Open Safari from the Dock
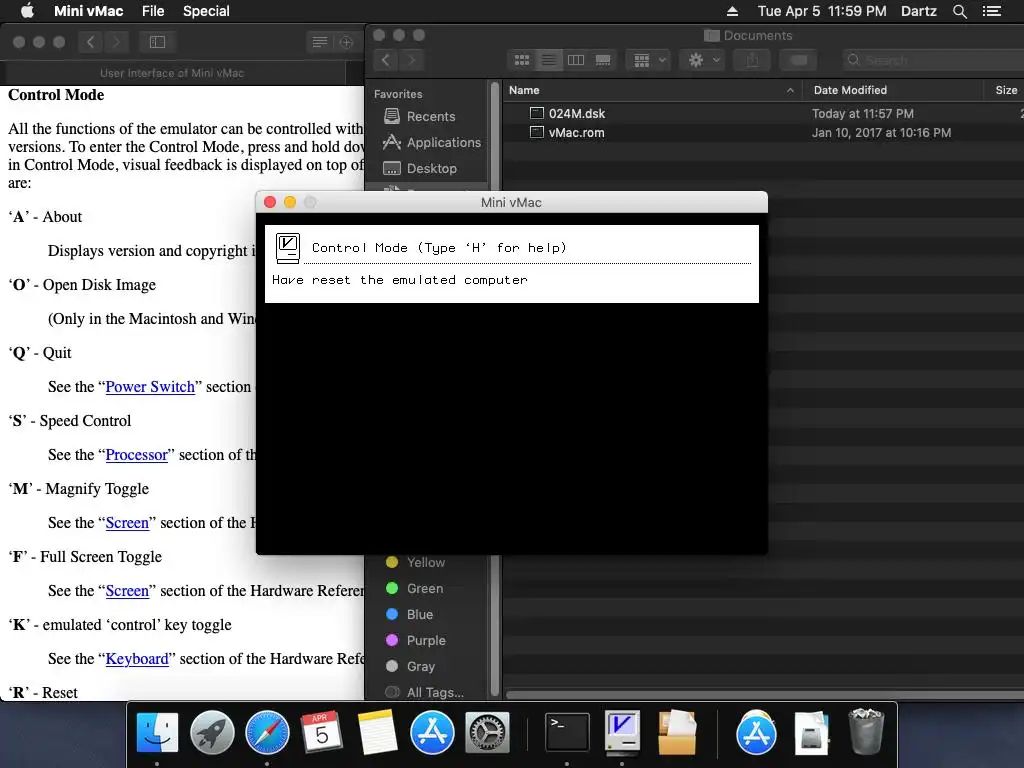The image size is (1024, 768). 267,733
